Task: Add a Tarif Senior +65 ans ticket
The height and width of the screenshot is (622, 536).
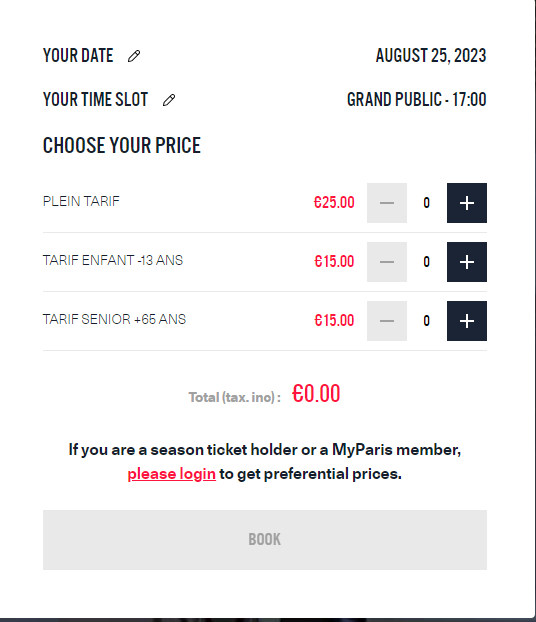Action: [467, 321]
